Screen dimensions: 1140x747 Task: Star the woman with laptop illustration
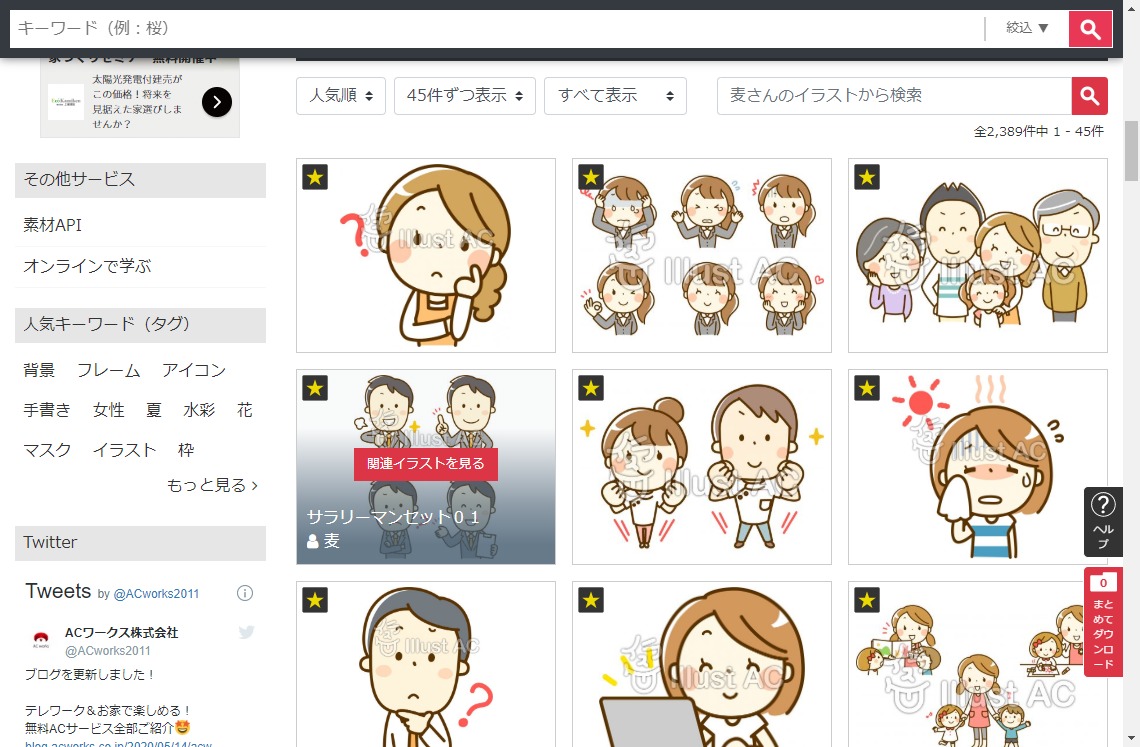[591, 600]
